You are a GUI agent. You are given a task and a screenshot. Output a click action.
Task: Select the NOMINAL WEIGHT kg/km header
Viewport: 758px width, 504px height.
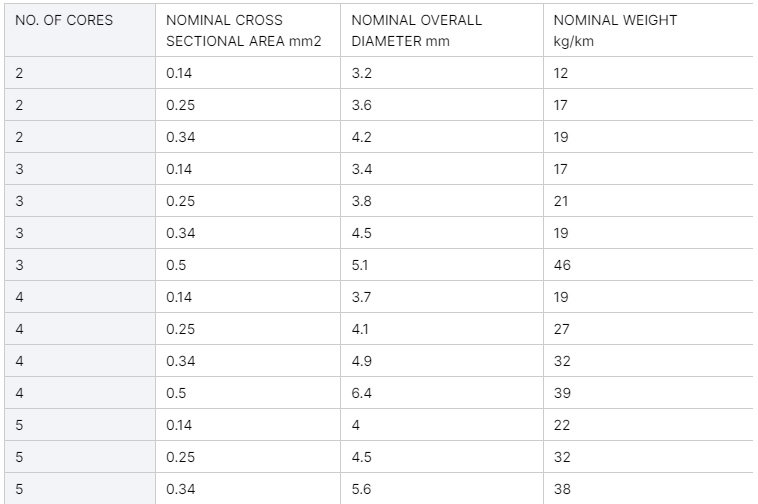click(648, 30)
